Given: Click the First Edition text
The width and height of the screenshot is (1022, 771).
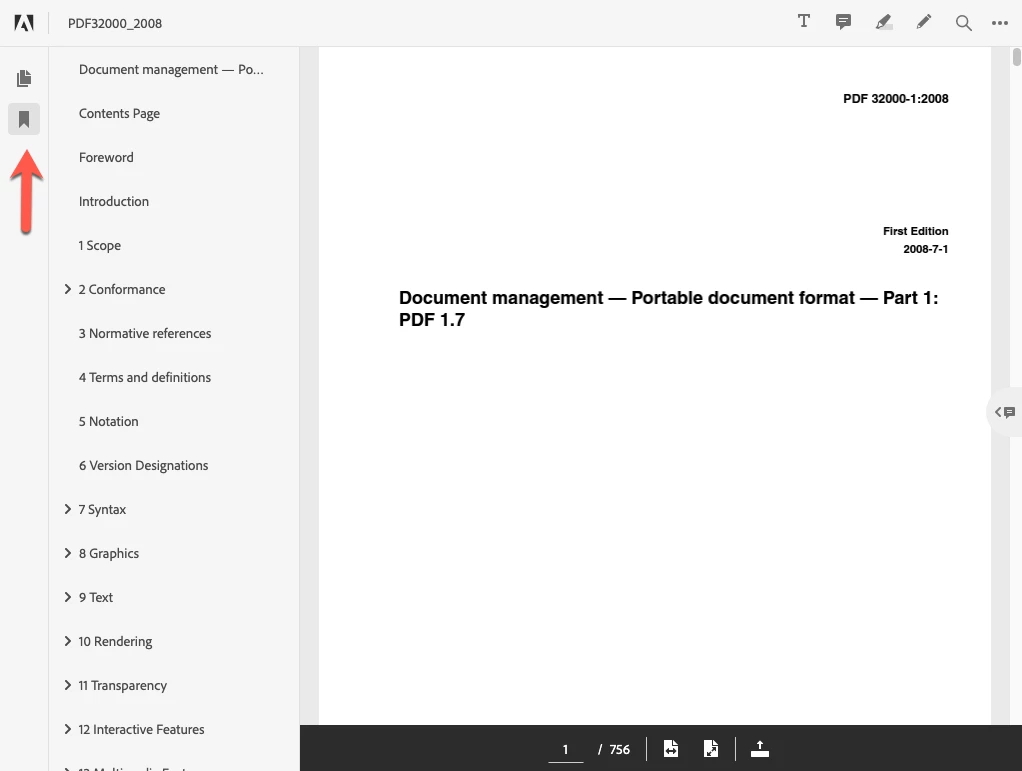Looking at the screenshot, I should click(915, 231).
